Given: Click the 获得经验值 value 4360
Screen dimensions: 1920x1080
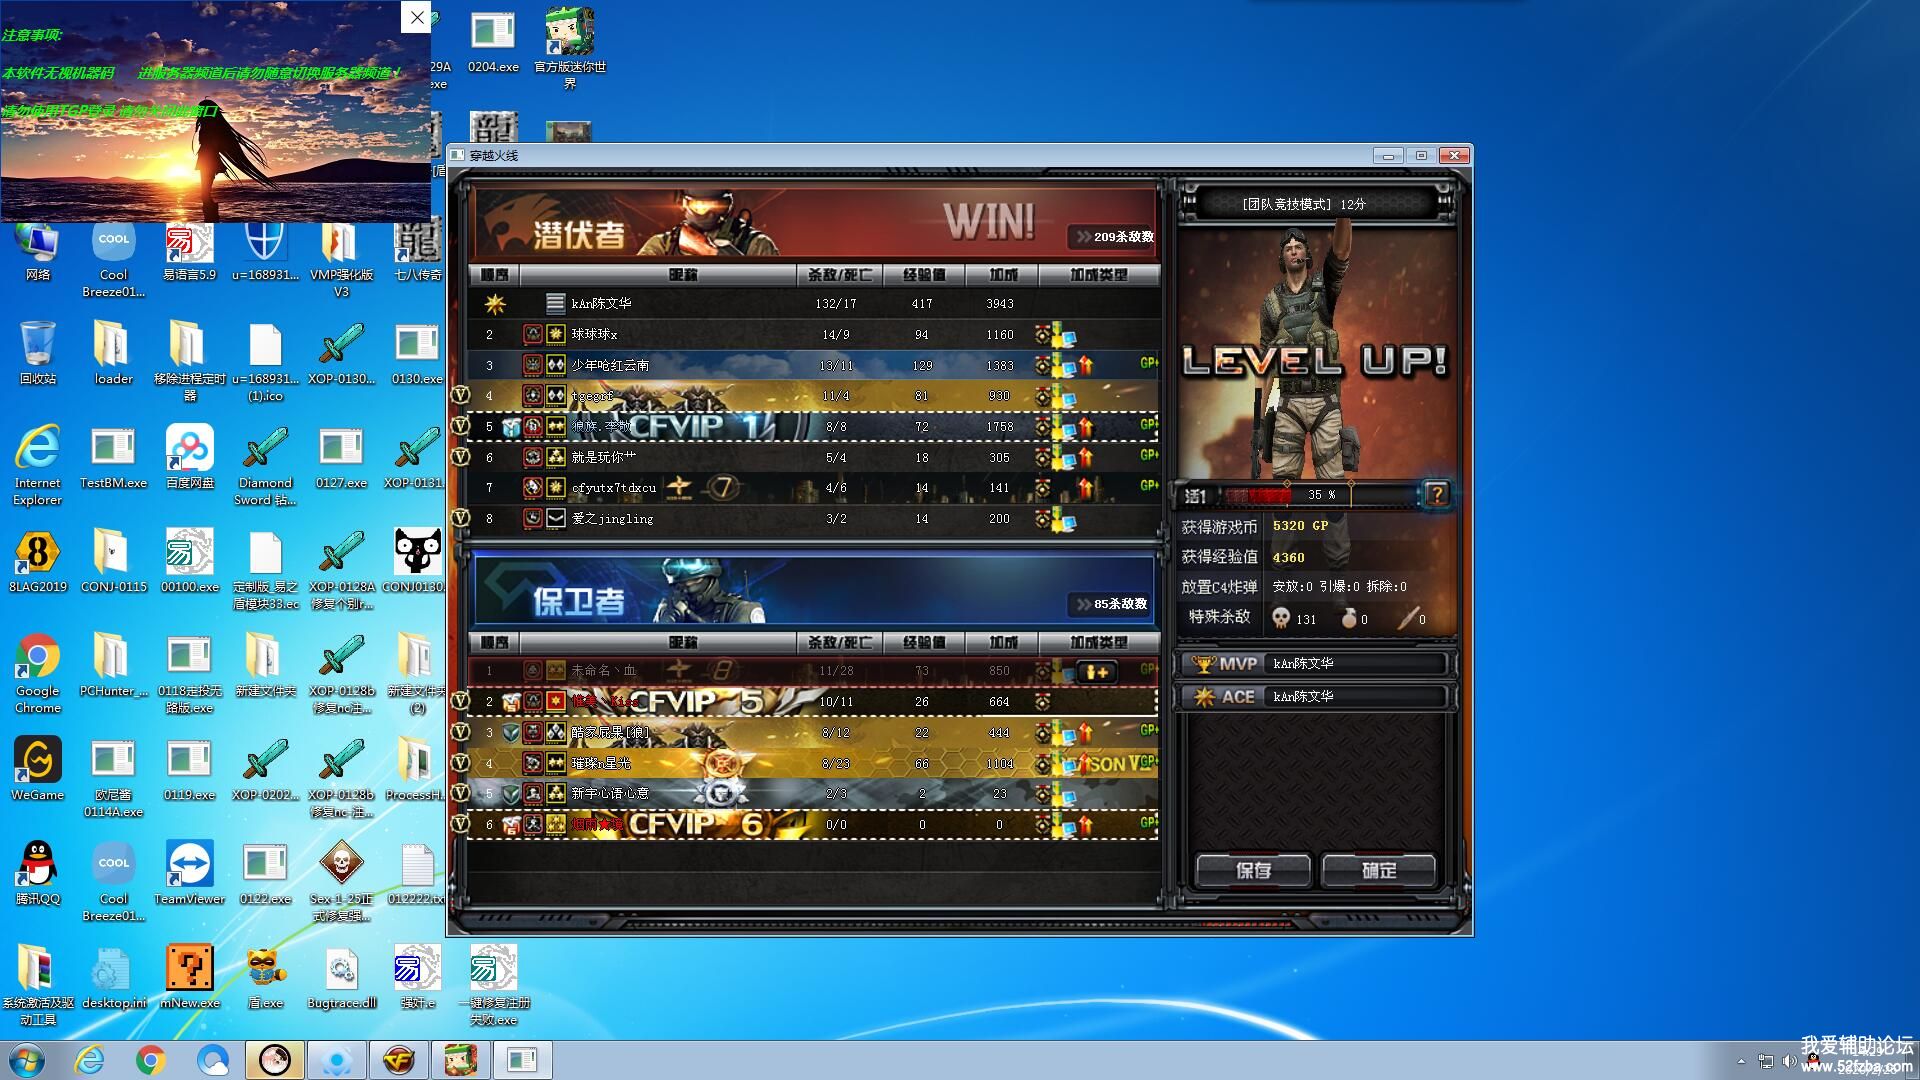Looking at the screenshot, I should (x=1288, y=557).
